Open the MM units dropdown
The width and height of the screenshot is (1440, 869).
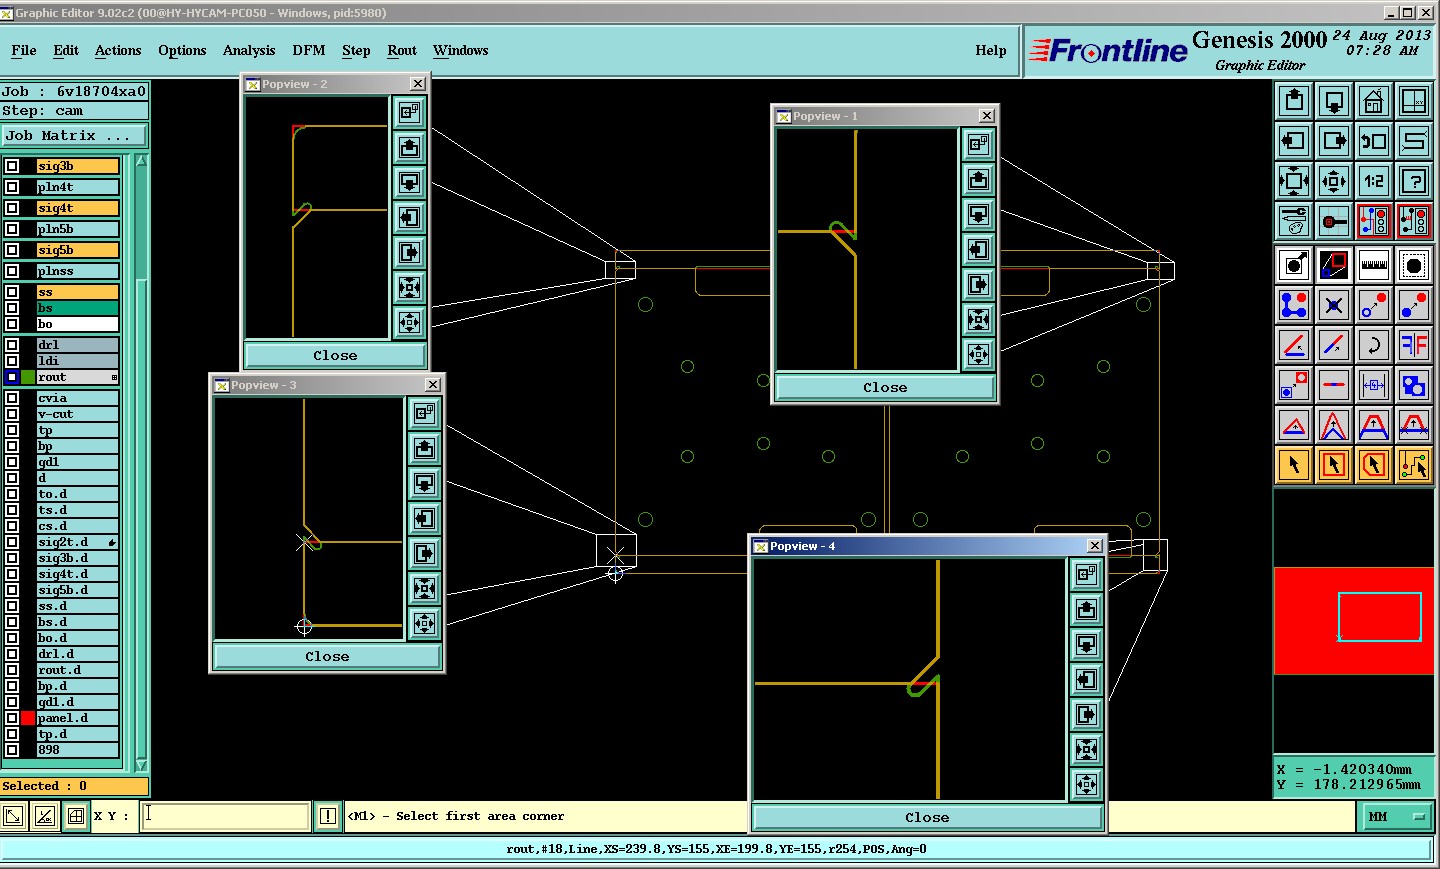click(1395, 817)
